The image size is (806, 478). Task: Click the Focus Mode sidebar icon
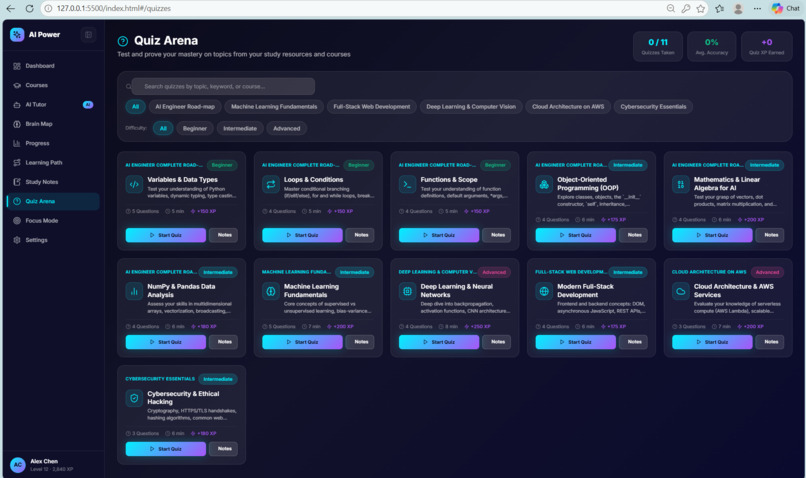17,220
